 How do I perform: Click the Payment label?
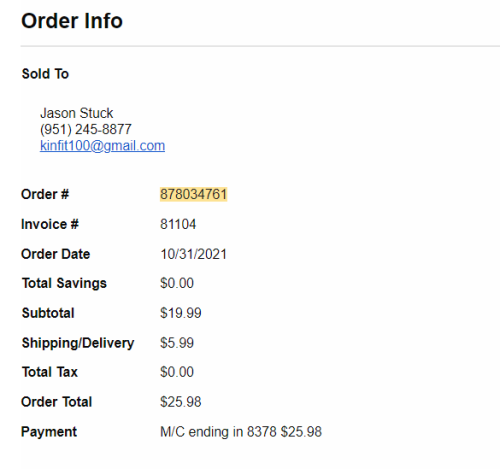[49, 432]
